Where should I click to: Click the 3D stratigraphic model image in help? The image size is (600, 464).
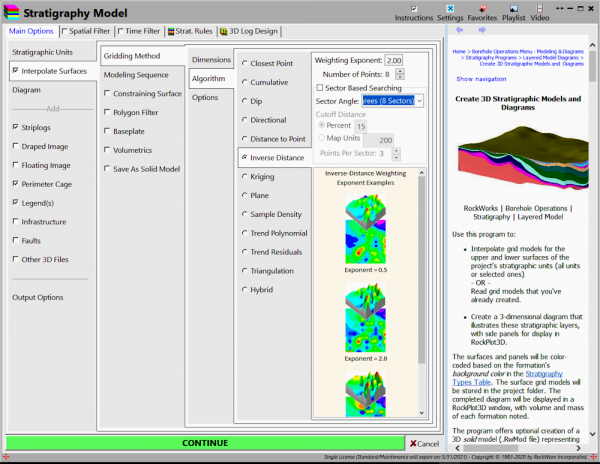(523, 158)
